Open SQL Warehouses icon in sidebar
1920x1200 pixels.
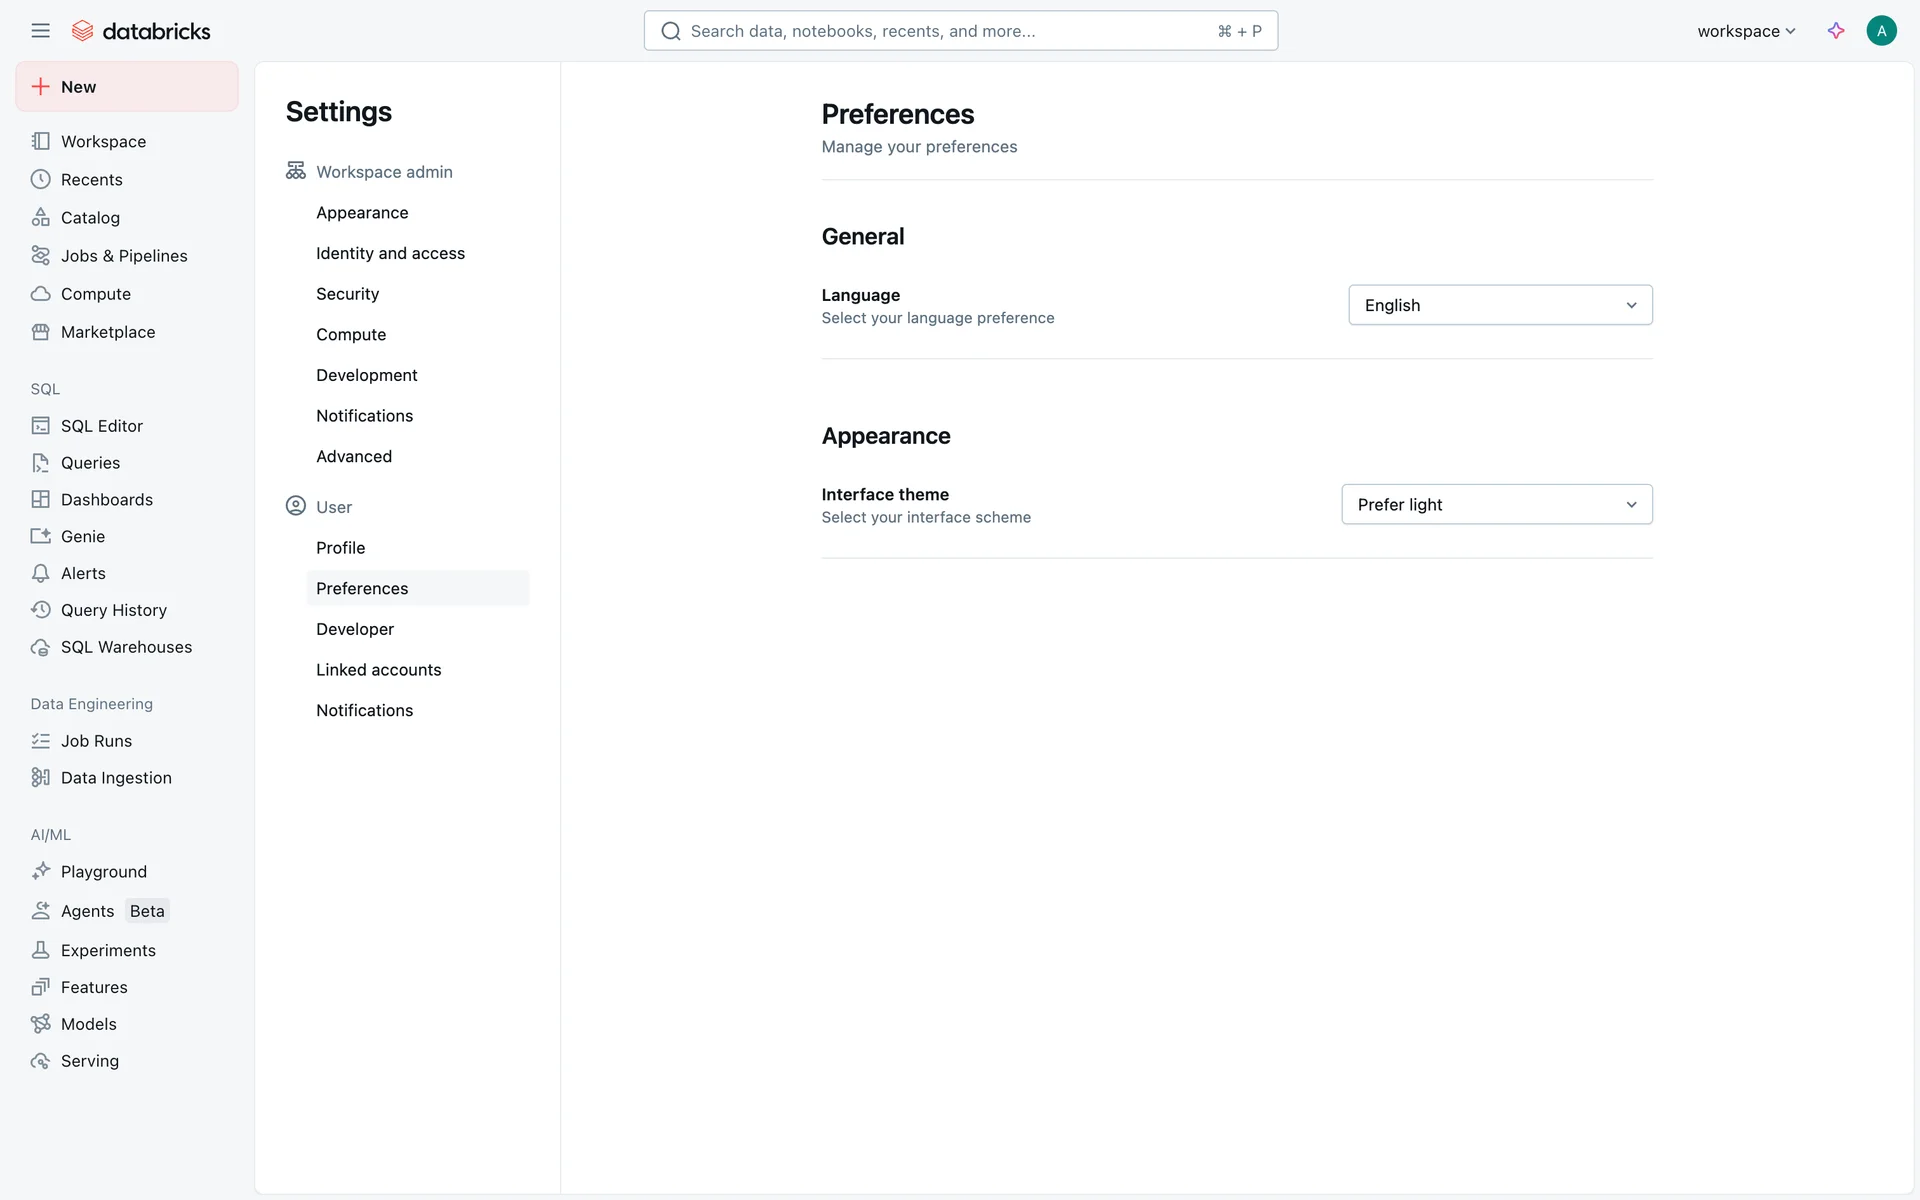point(40,647)
